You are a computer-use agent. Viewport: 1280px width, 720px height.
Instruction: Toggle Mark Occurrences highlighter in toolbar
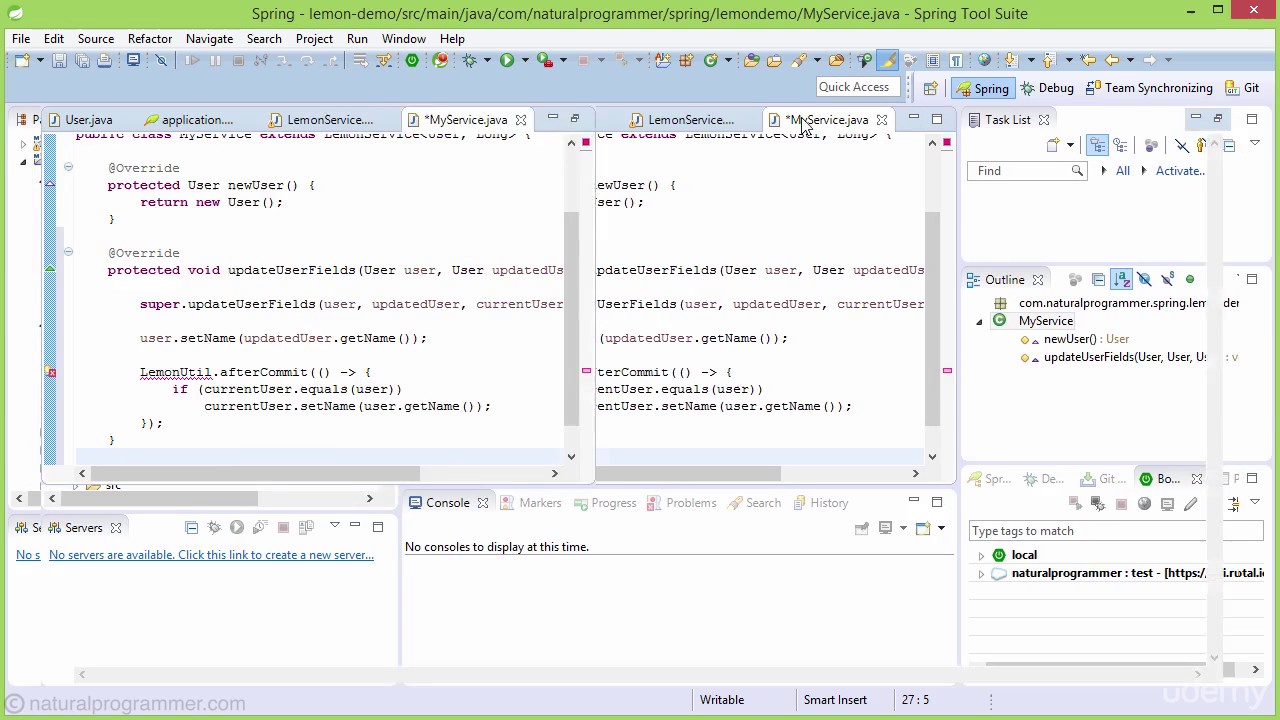tap(888, 61)
